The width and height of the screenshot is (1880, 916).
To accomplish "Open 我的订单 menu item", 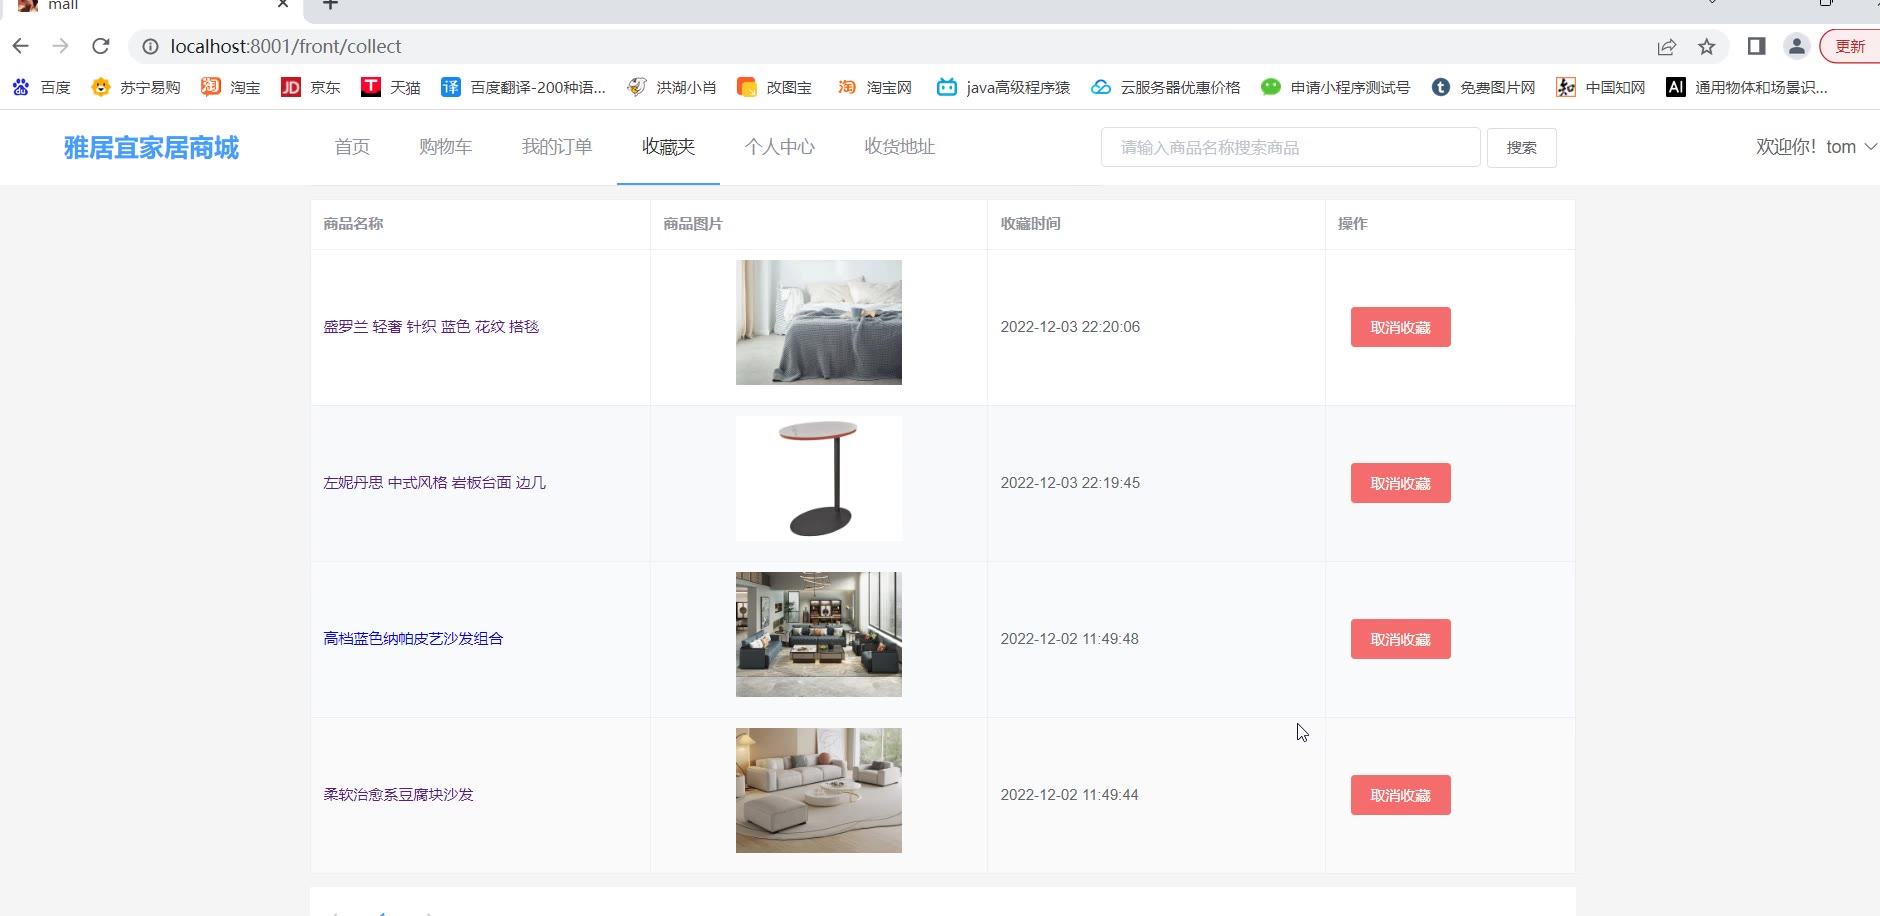I will [557, 147].
